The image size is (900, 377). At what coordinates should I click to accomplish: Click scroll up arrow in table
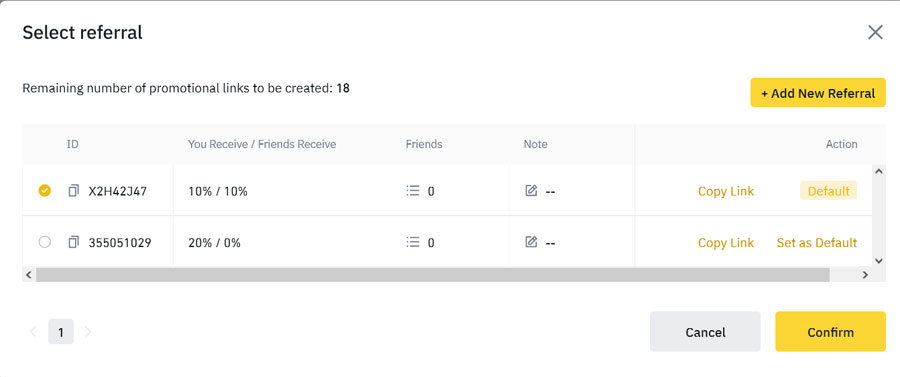click(x=878, y=171)
